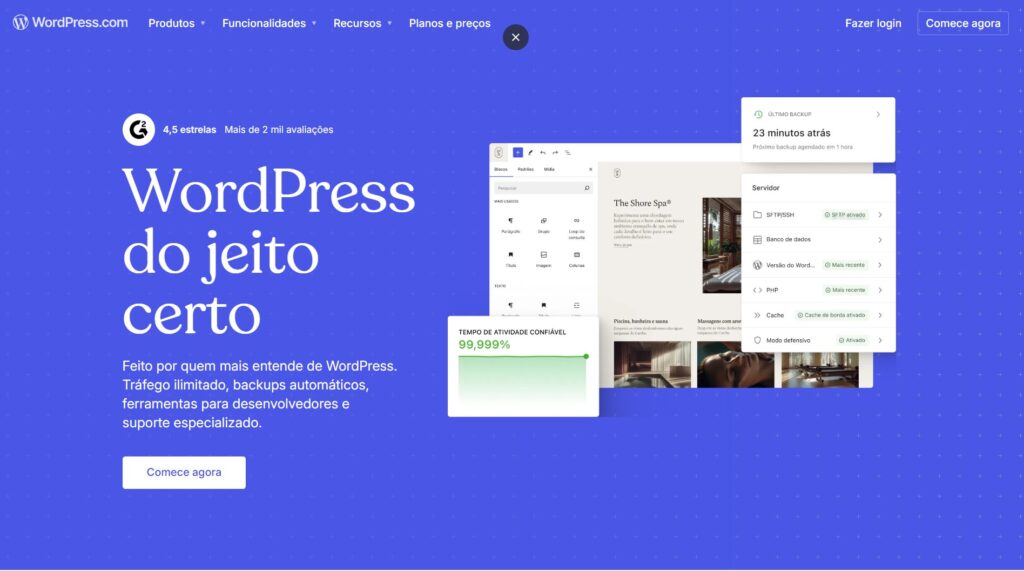Expand the Último backup card chevron
The height and width of the screenshot is (571, 1024).
(x=878, y=114)
